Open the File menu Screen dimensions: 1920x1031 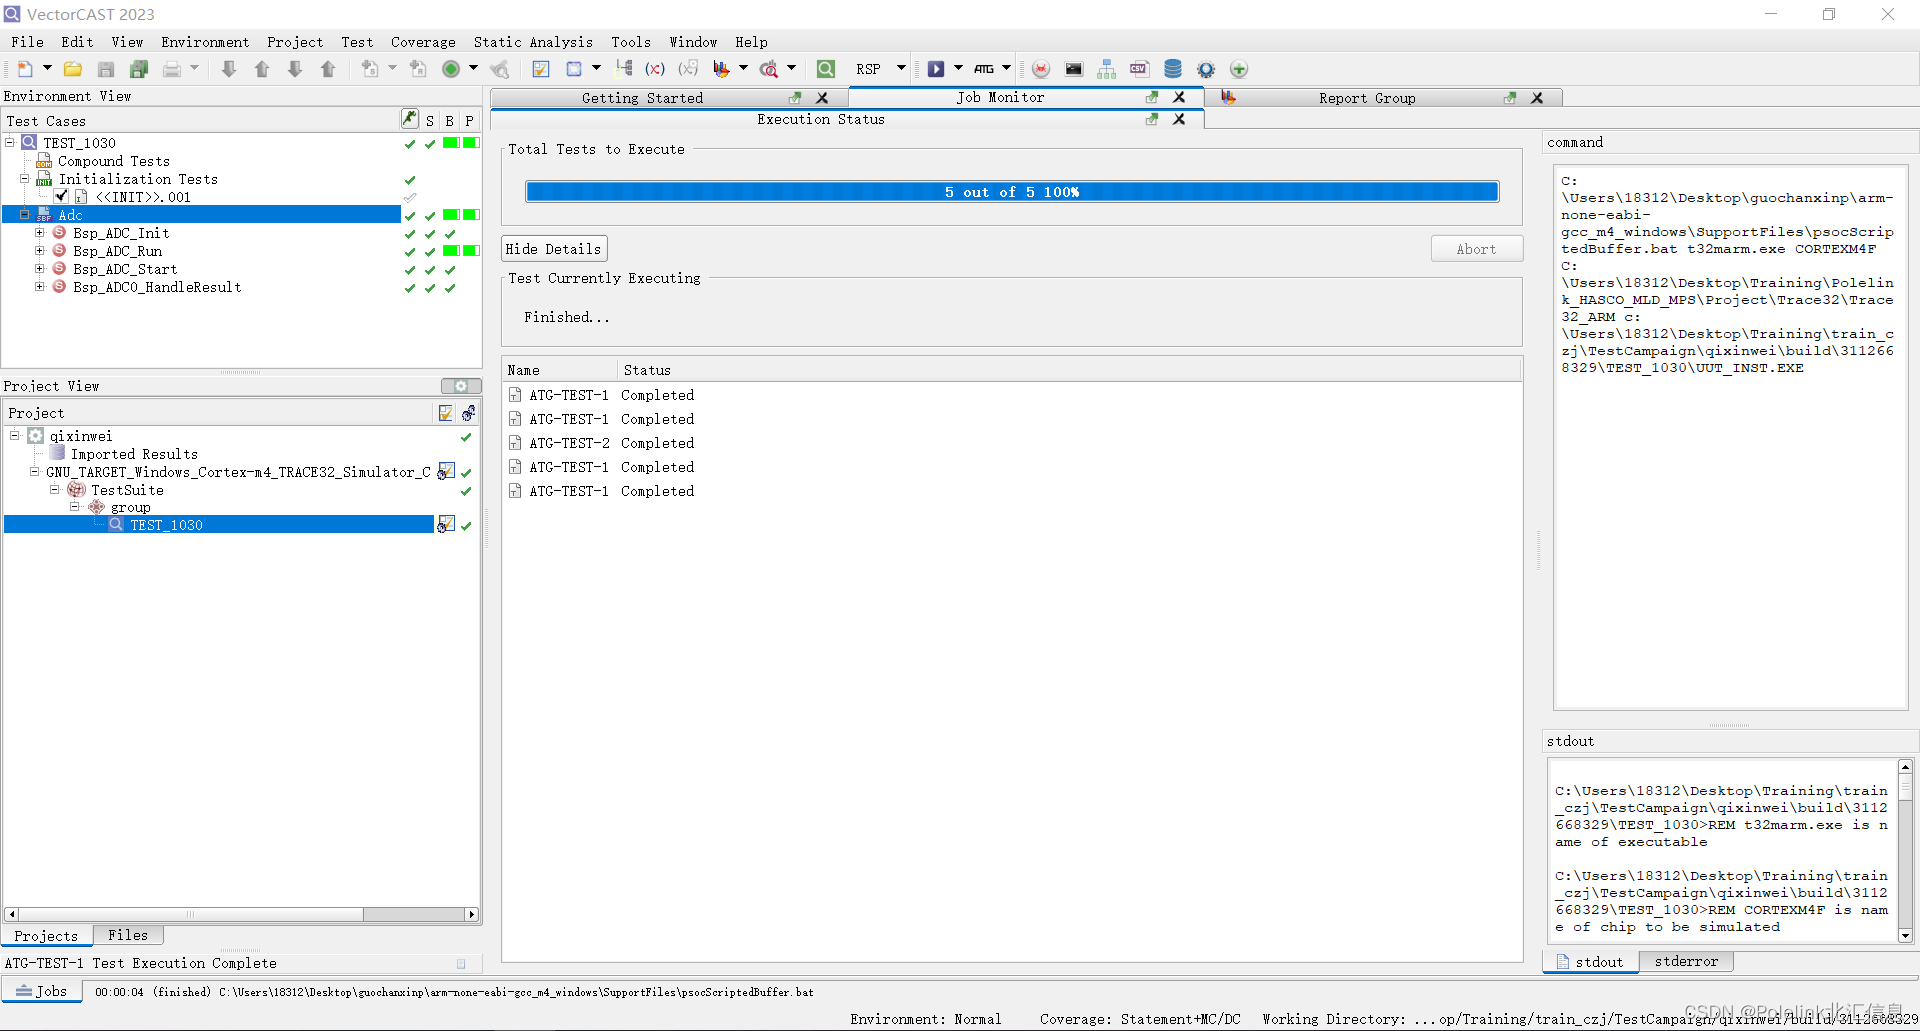pos(27,42)
